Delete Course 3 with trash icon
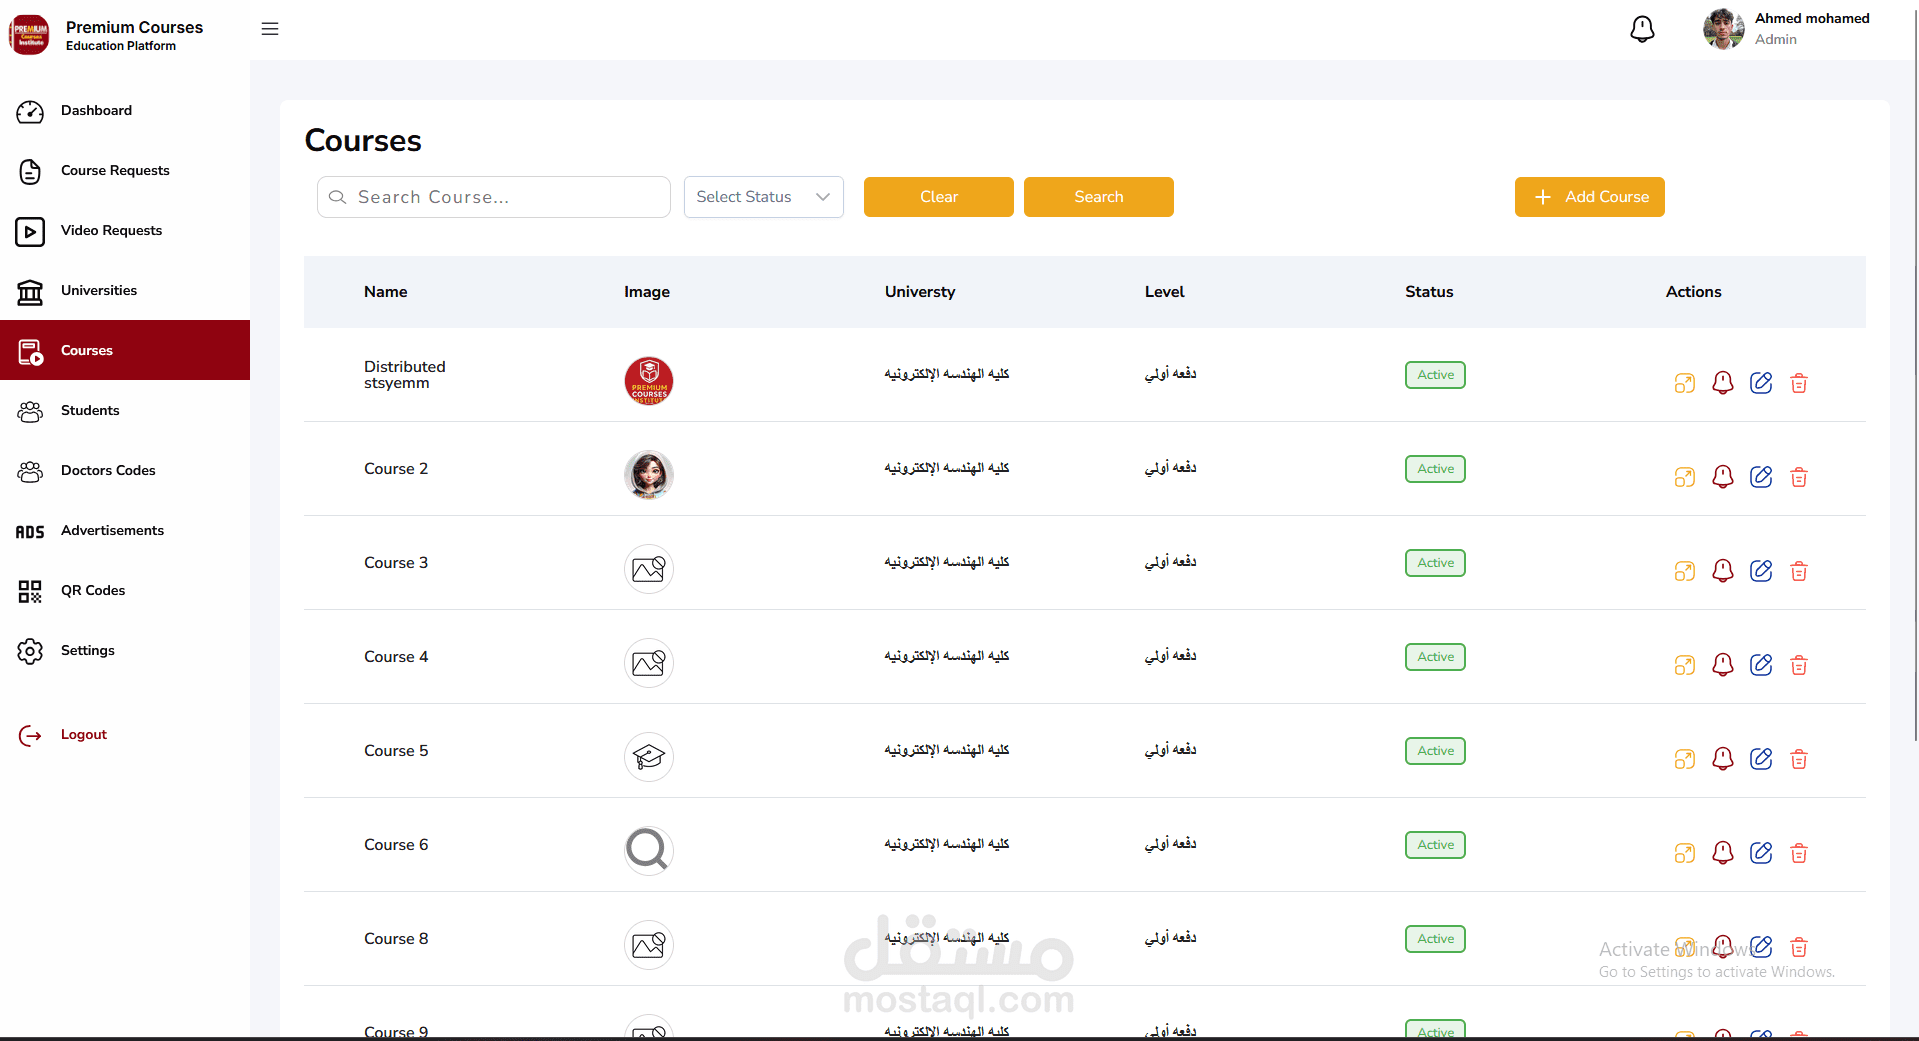 pos(1799,571)
